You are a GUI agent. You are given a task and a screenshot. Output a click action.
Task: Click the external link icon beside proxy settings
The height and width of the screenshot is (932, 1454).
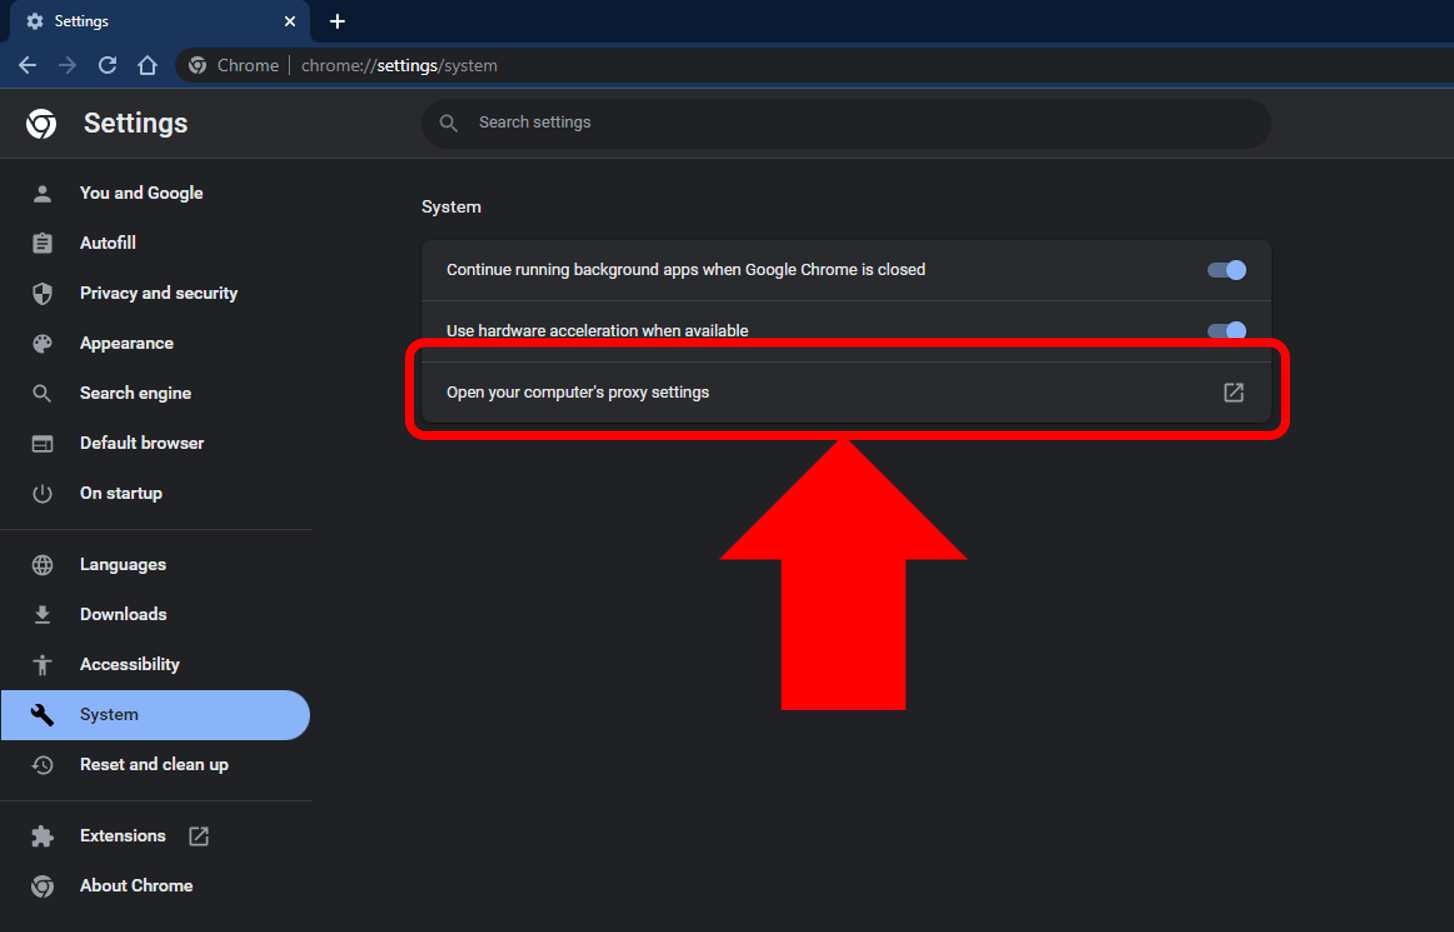pyautogui.click(x=1233, y=392)
